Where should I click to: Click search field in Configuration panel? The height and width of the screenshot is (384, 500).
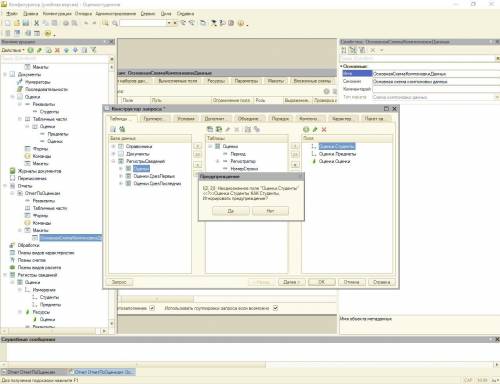pyautogui.click(x=55, y=58)
